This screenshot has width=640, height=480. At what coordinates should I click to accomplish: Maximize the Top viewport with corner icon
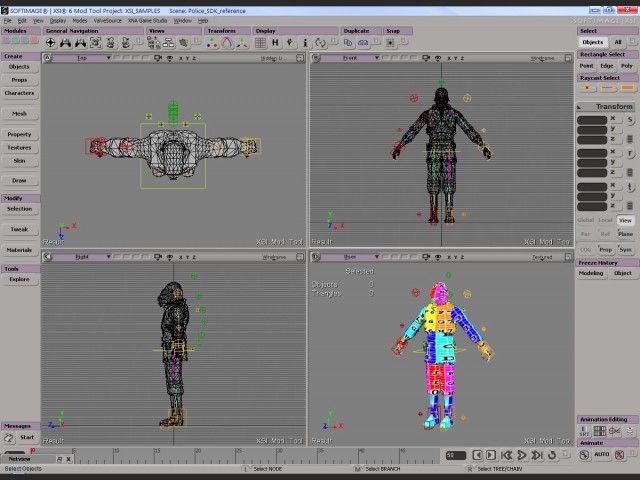pos(300,58)
